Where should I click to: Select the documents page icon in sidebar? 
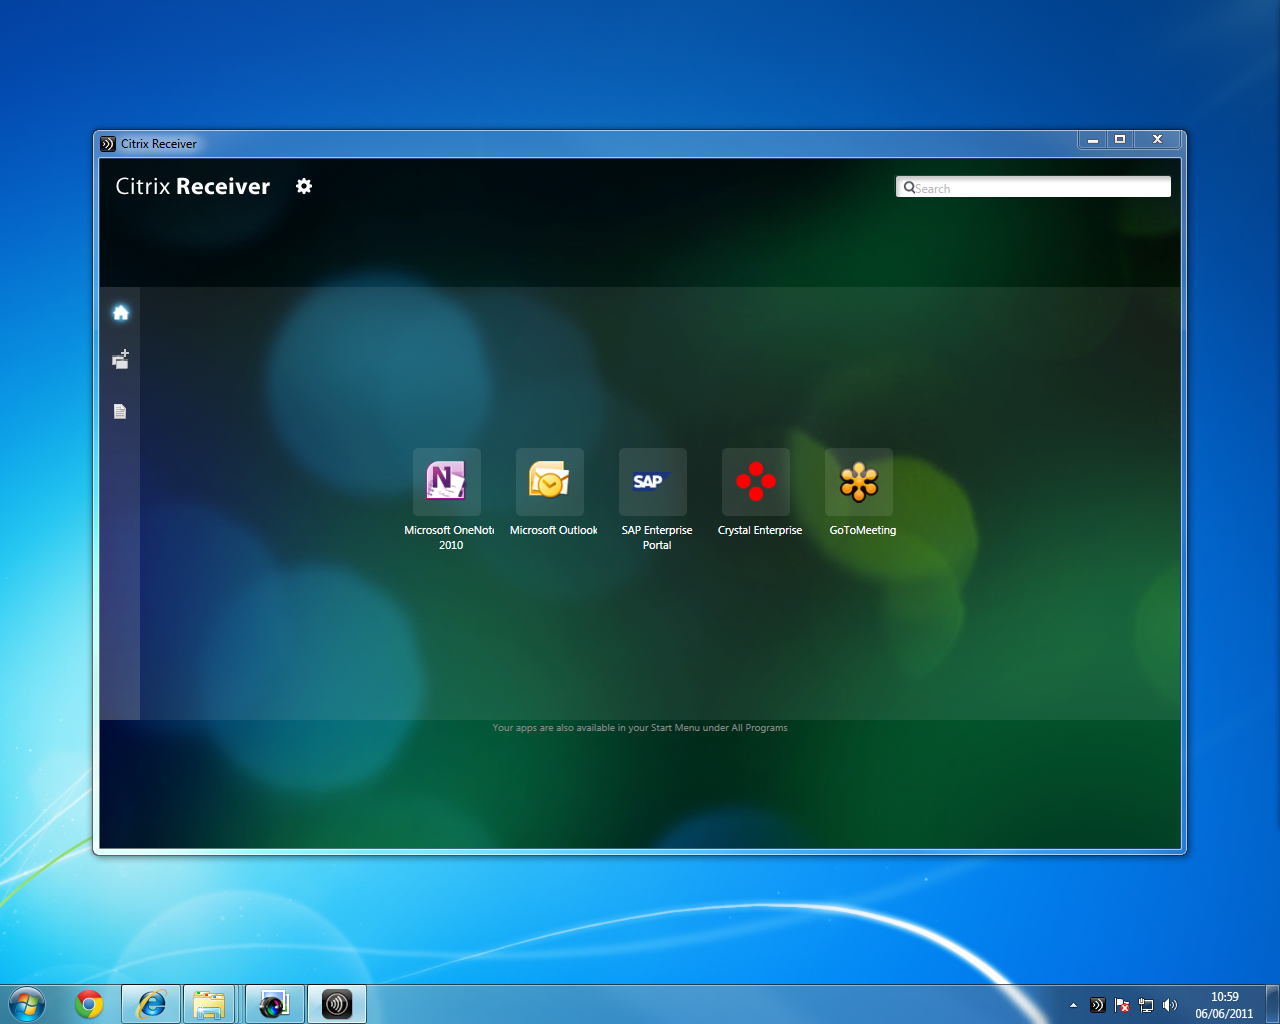point(120,411)
